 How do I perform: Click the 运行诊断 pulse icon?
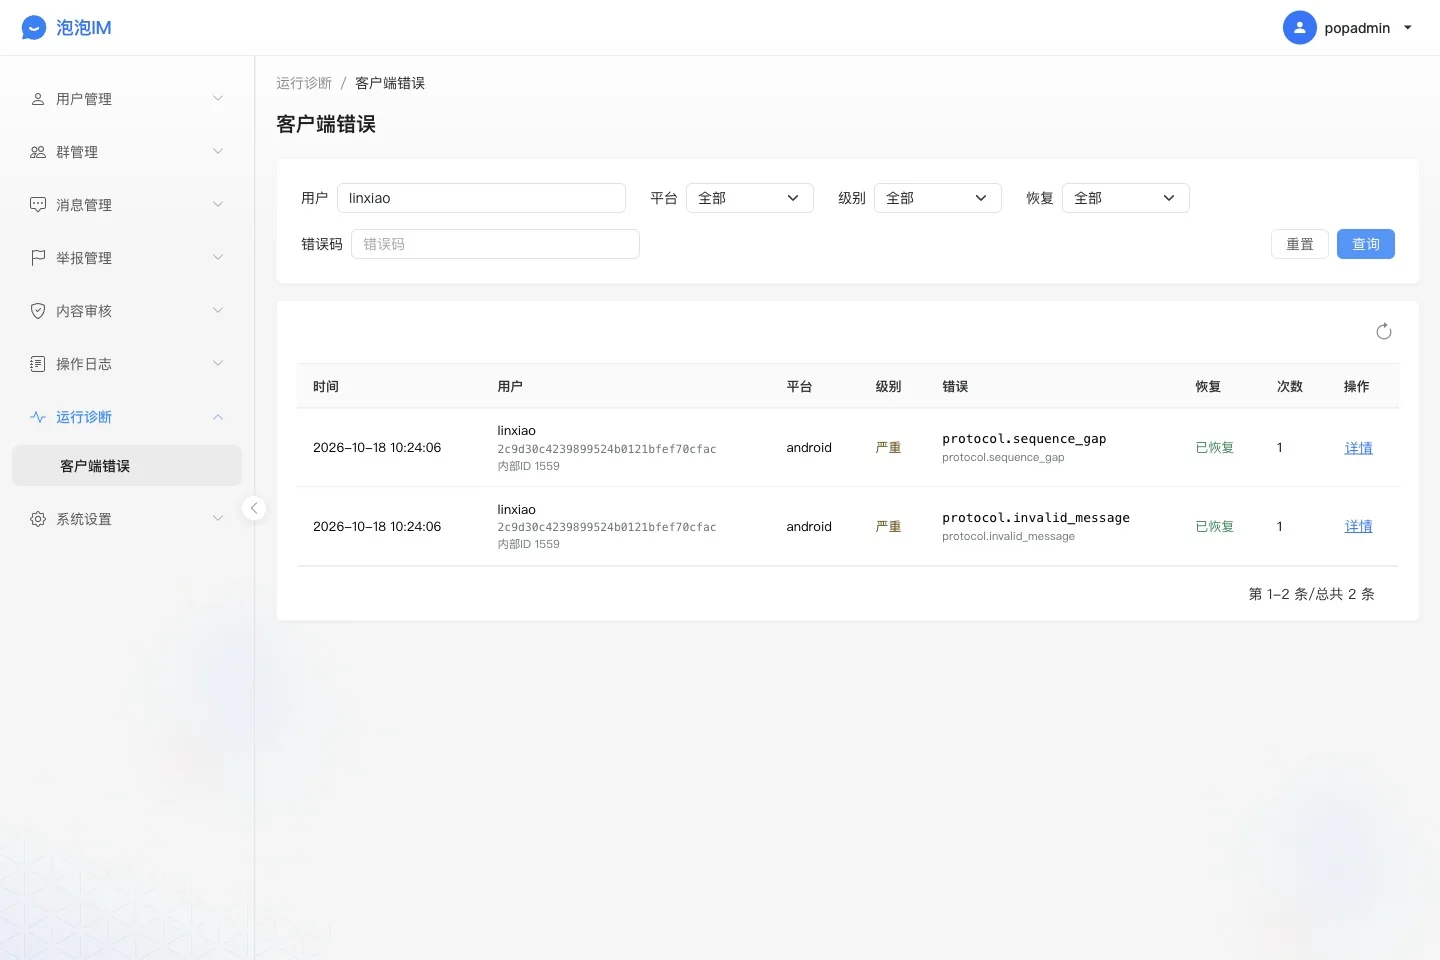38,417
